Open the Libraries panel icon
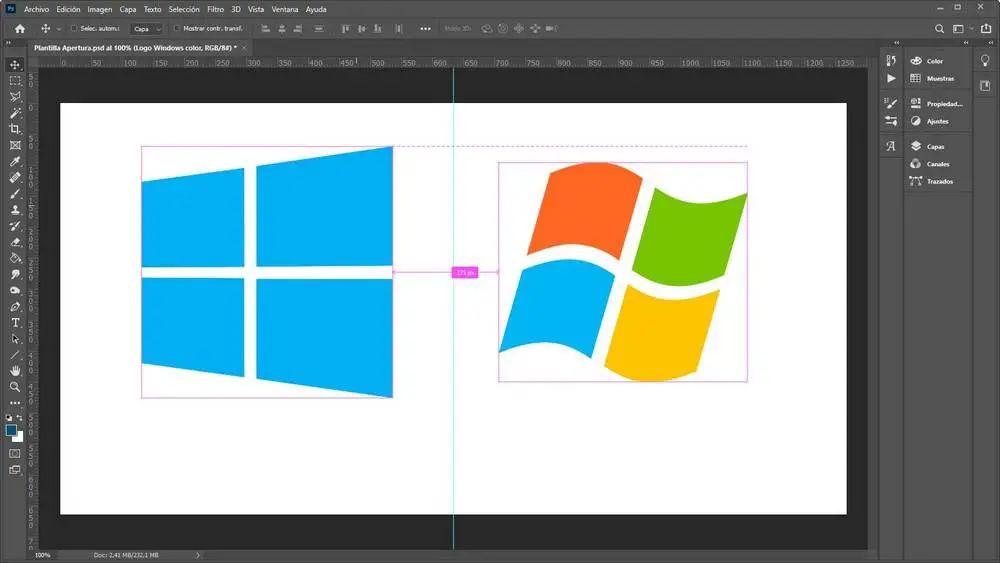This screenshot has width=1000, height=563. click(x=985, y=85)
